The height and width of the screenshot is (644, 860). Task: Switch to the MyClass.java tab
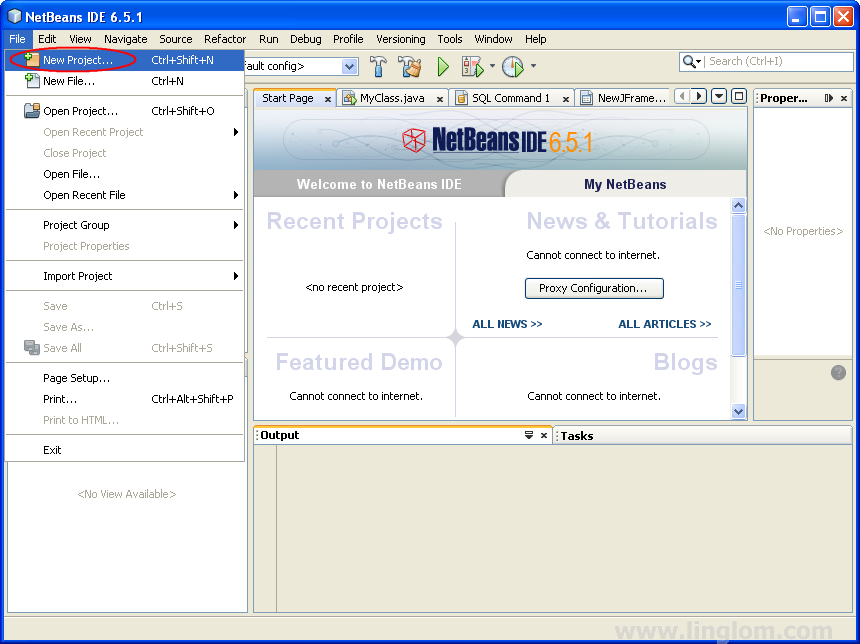coord(392,98)
